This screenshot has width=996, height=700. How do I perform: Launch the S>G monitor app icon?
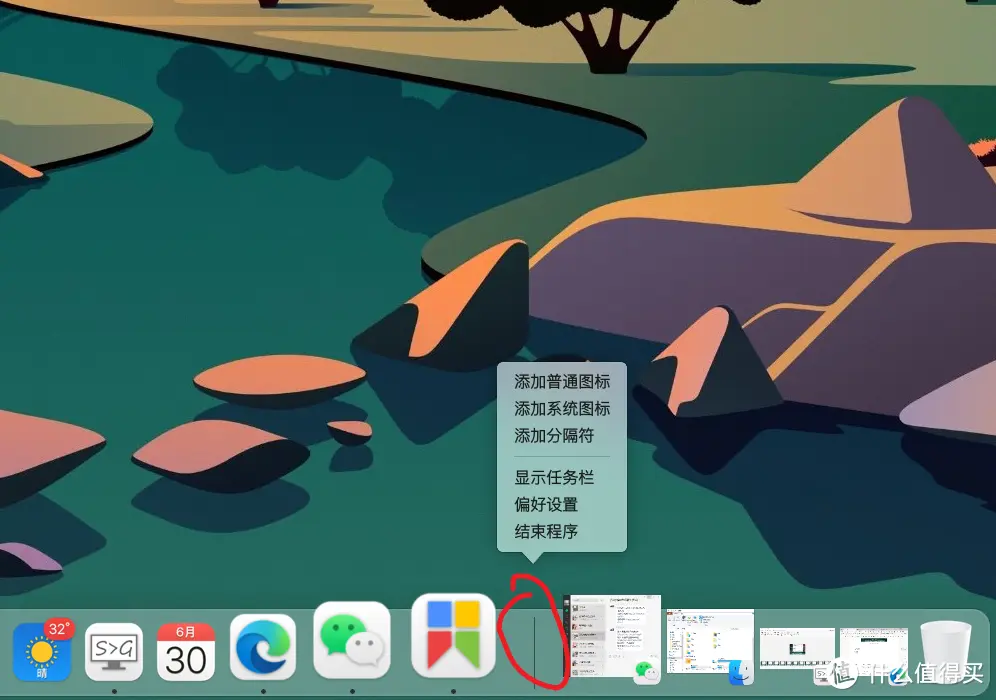[x=114, y=652]
